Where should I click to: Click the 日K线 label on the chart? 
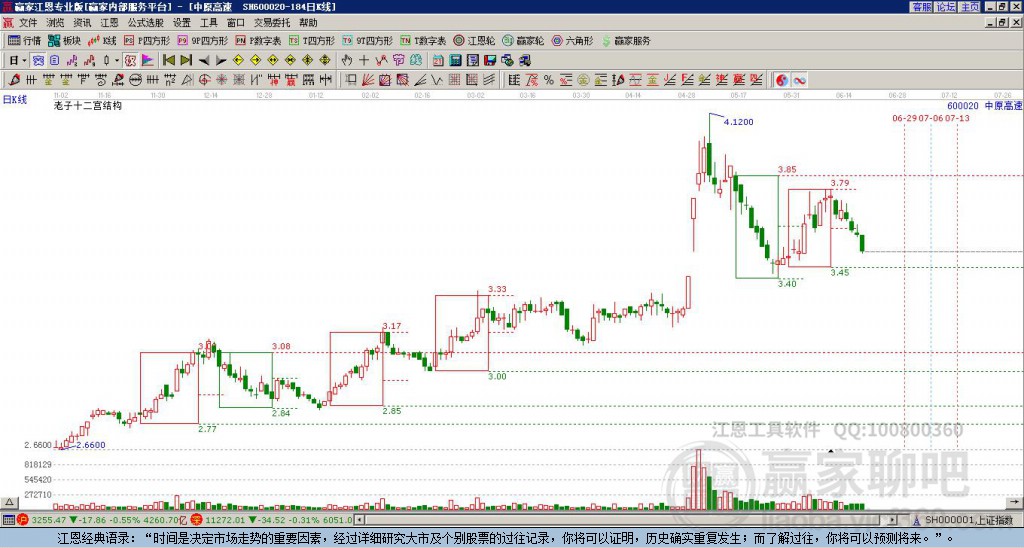tap(15, 100)
